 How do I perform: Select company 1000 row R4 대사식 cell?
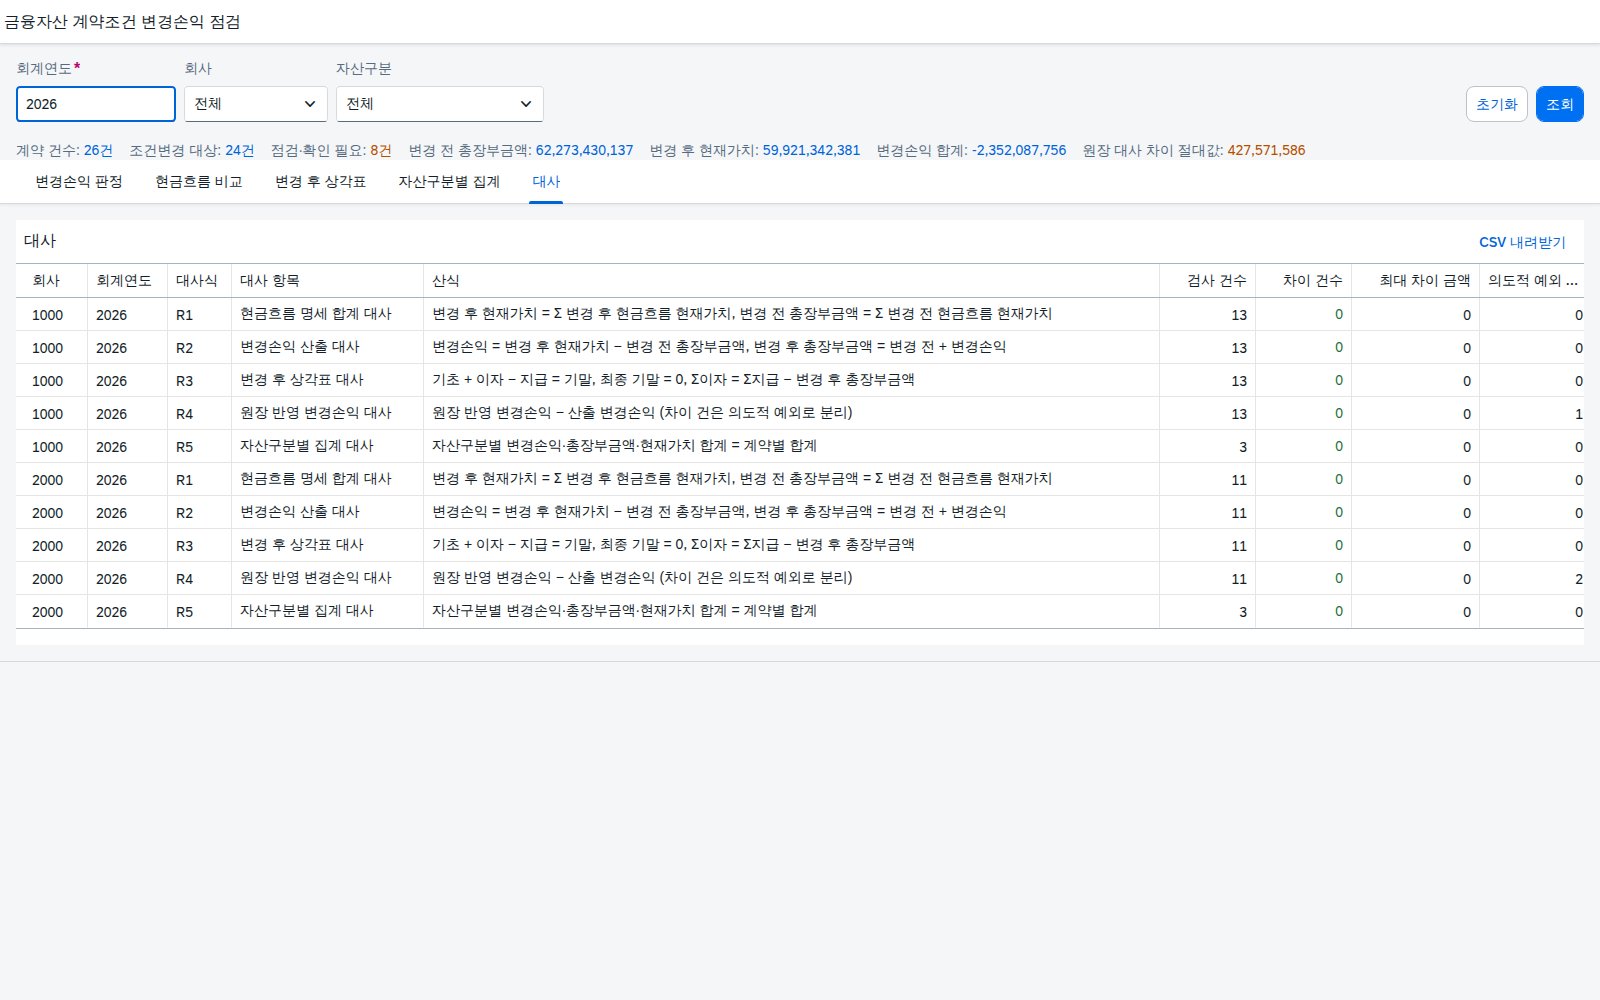(200, 413)
